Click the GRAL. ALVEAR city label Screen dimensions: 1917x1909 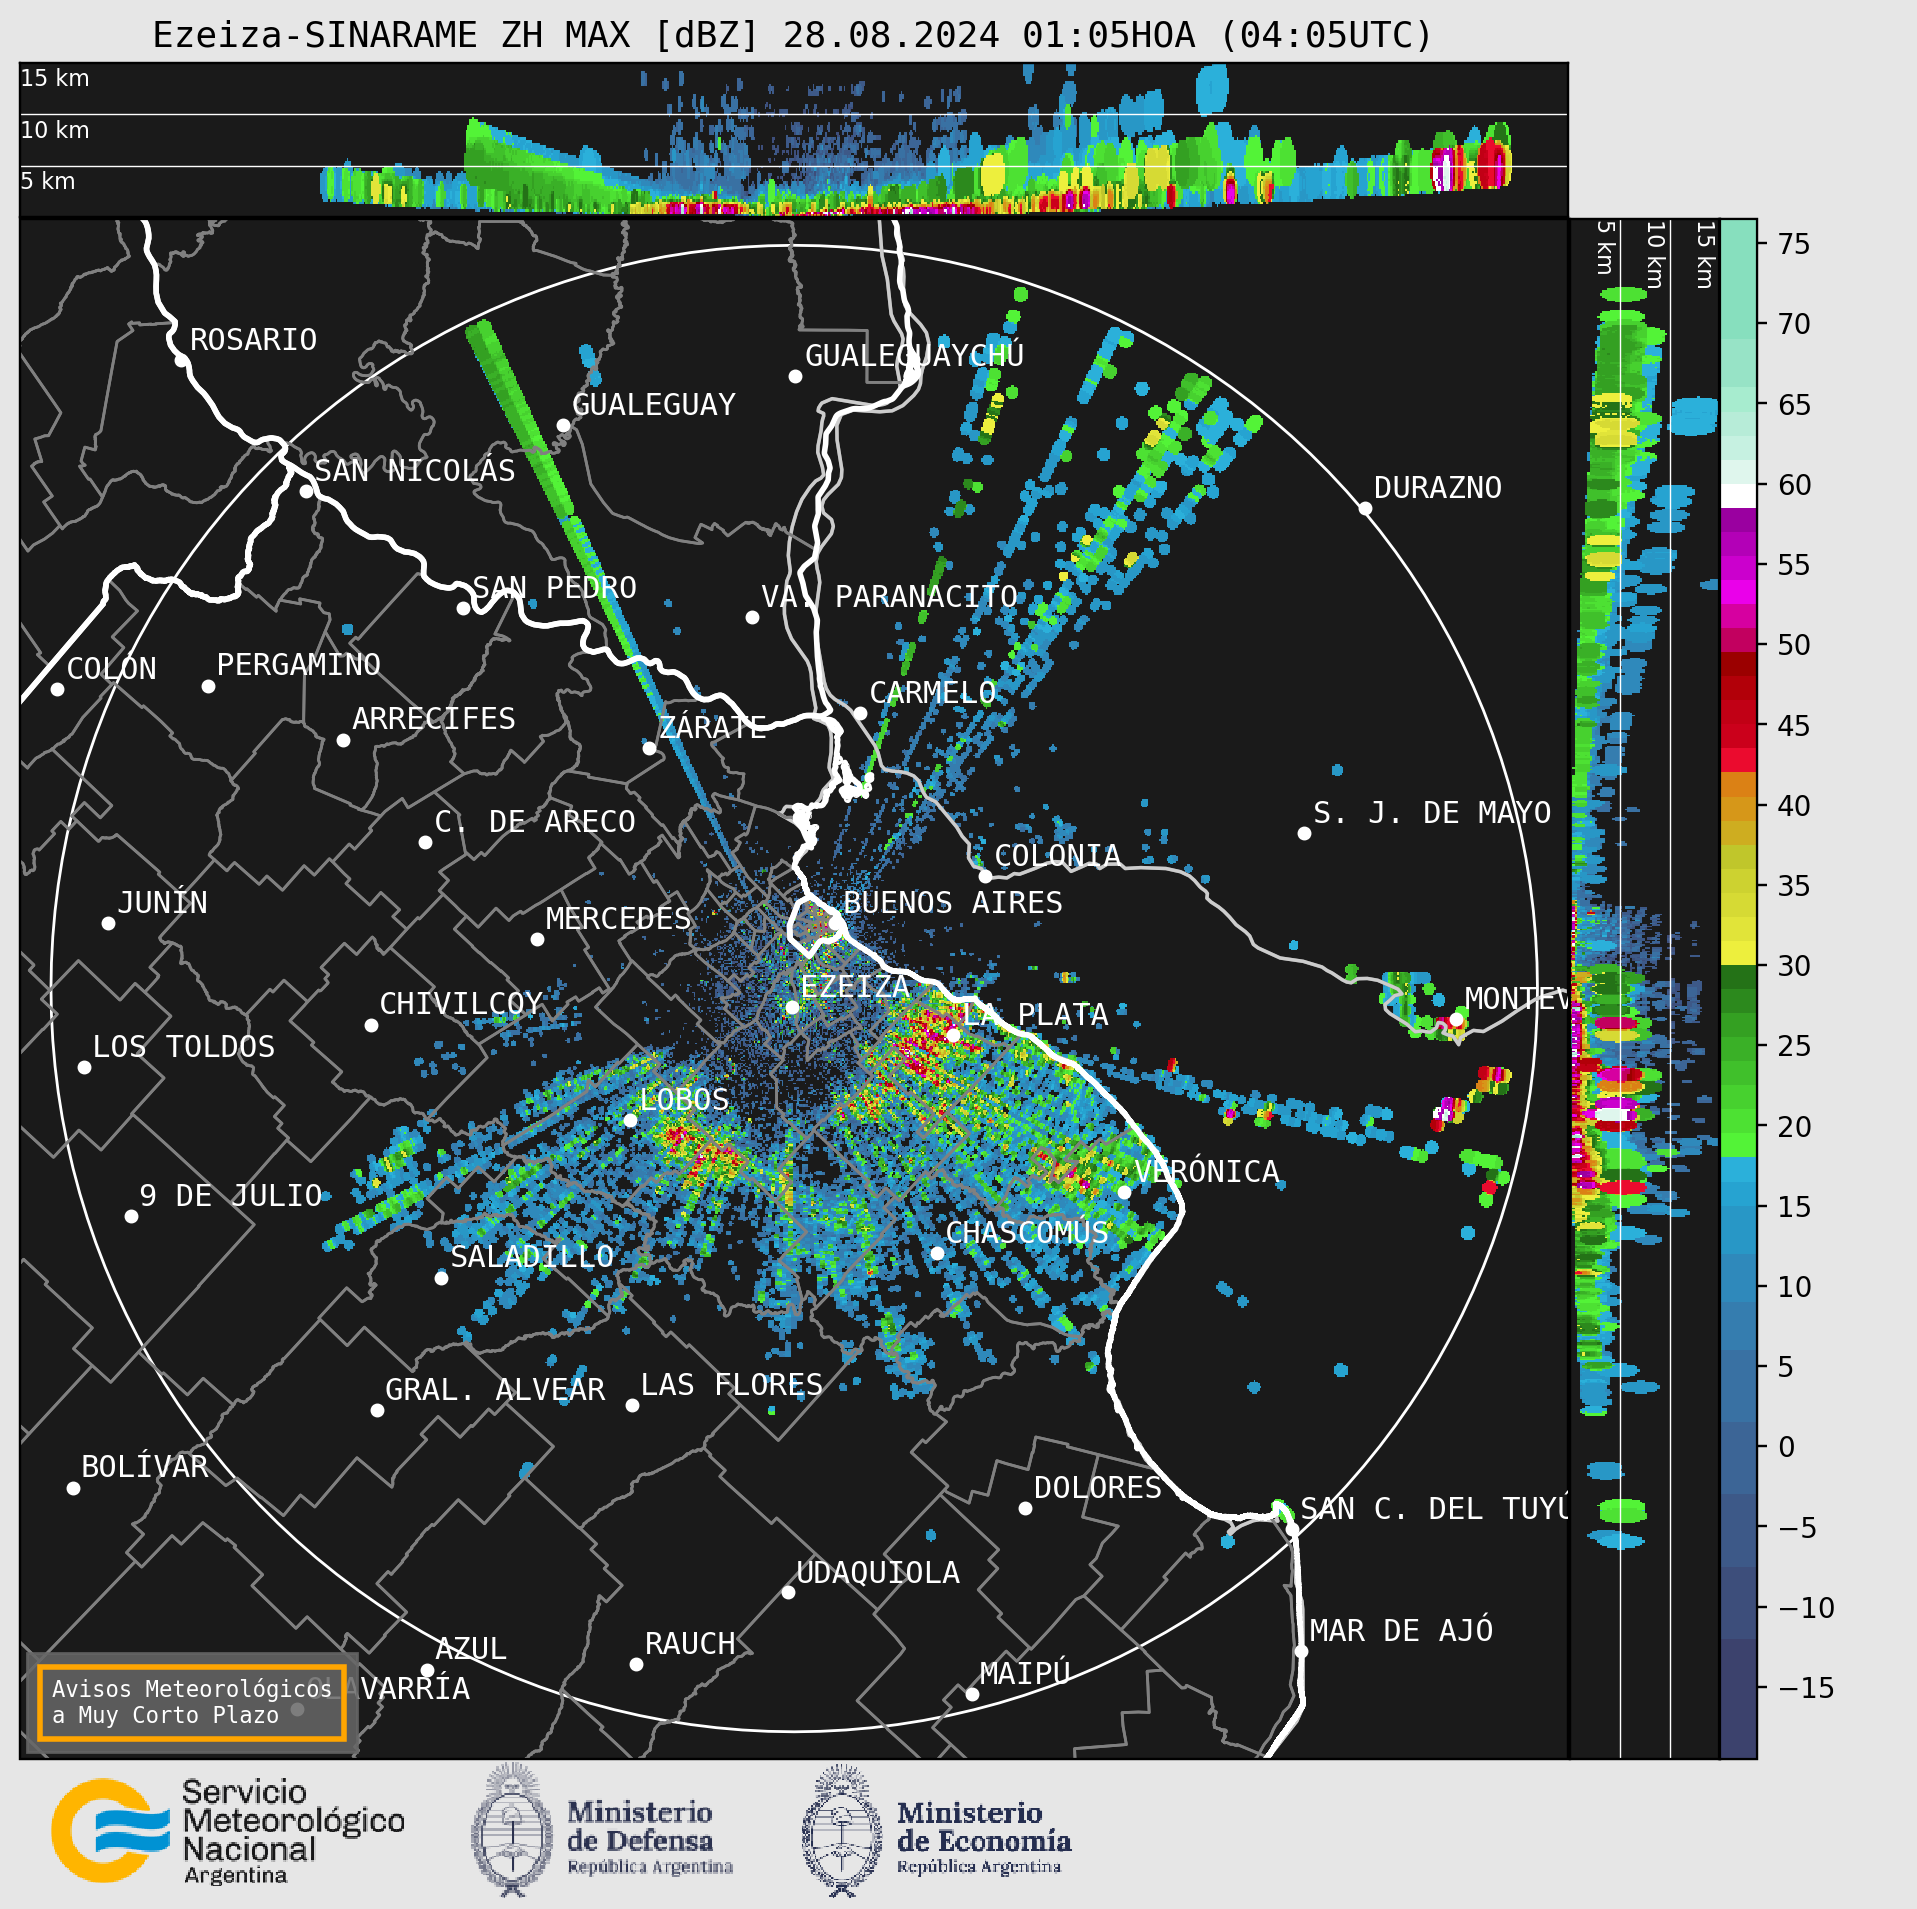coord(496,1390)
